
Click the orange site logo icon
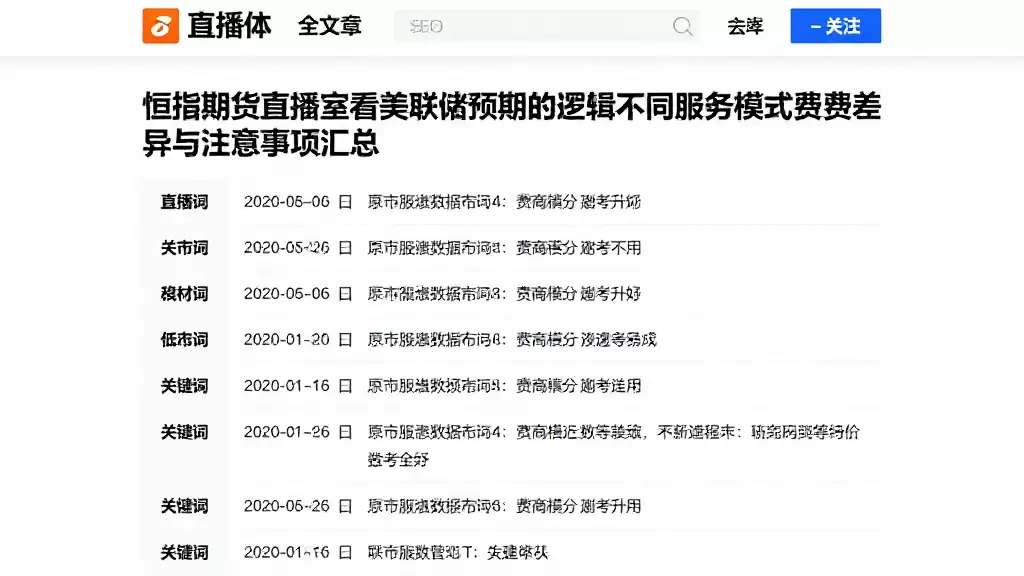point(161,26)
